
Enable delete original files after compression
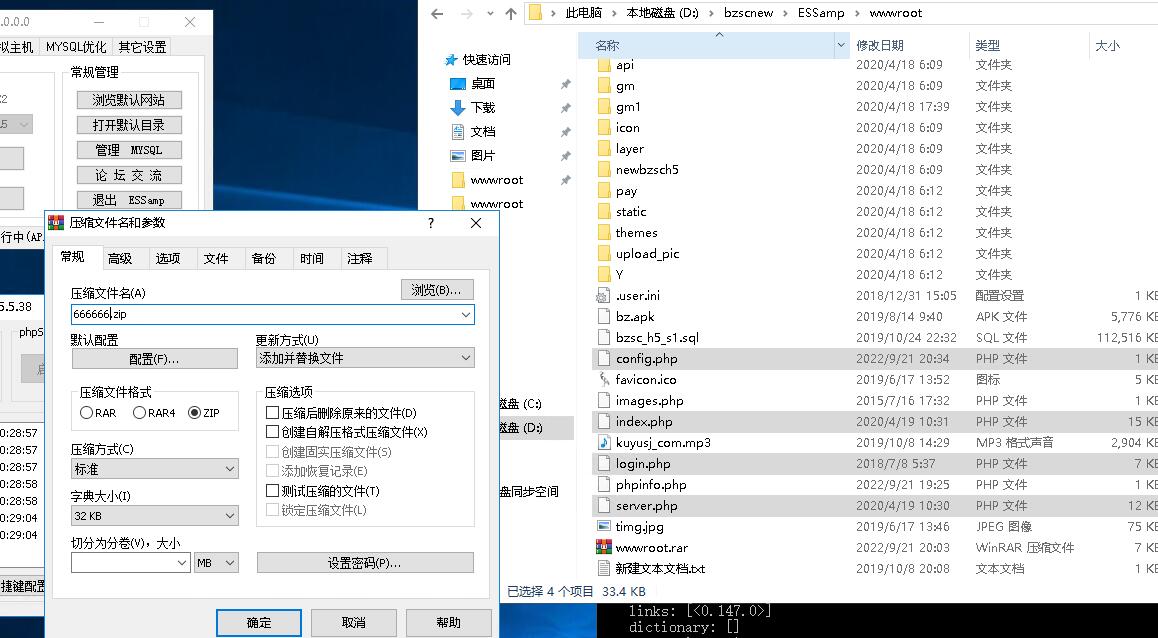pyautogui.click(x=272, y=413)
